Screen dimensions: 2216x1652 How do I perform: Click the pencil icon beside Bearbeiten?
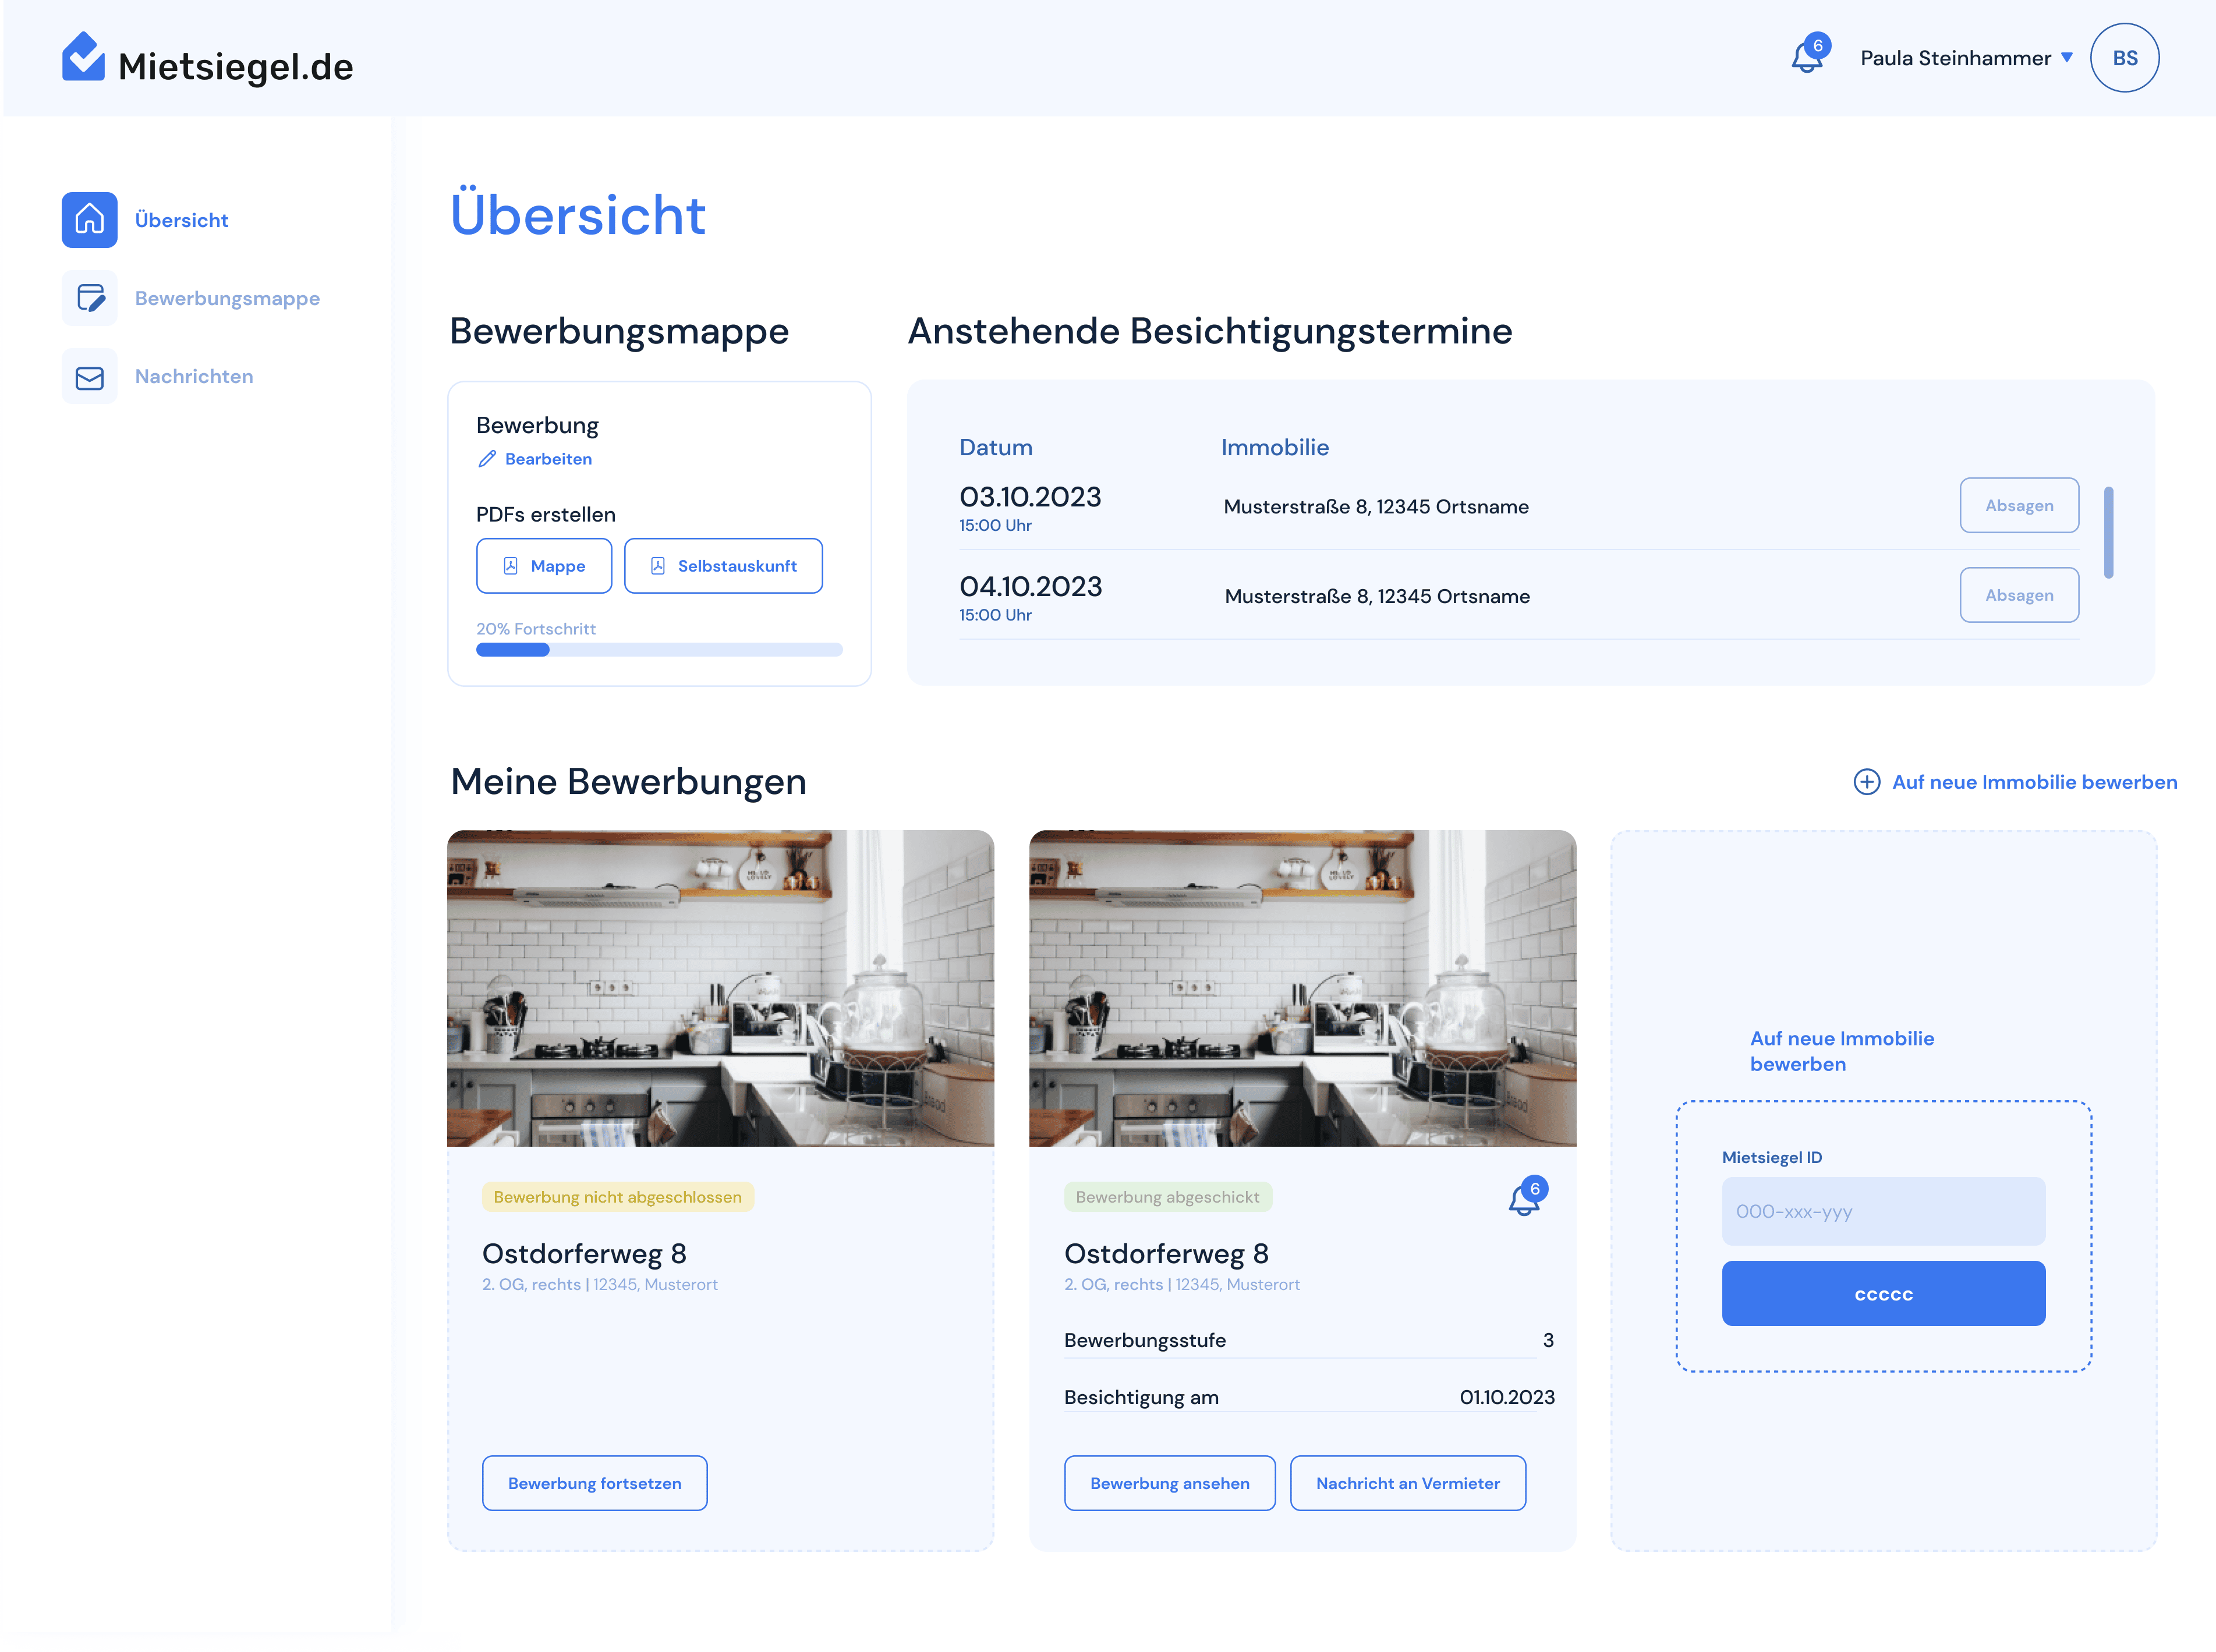pyautogui.click(x=487, y=459)
